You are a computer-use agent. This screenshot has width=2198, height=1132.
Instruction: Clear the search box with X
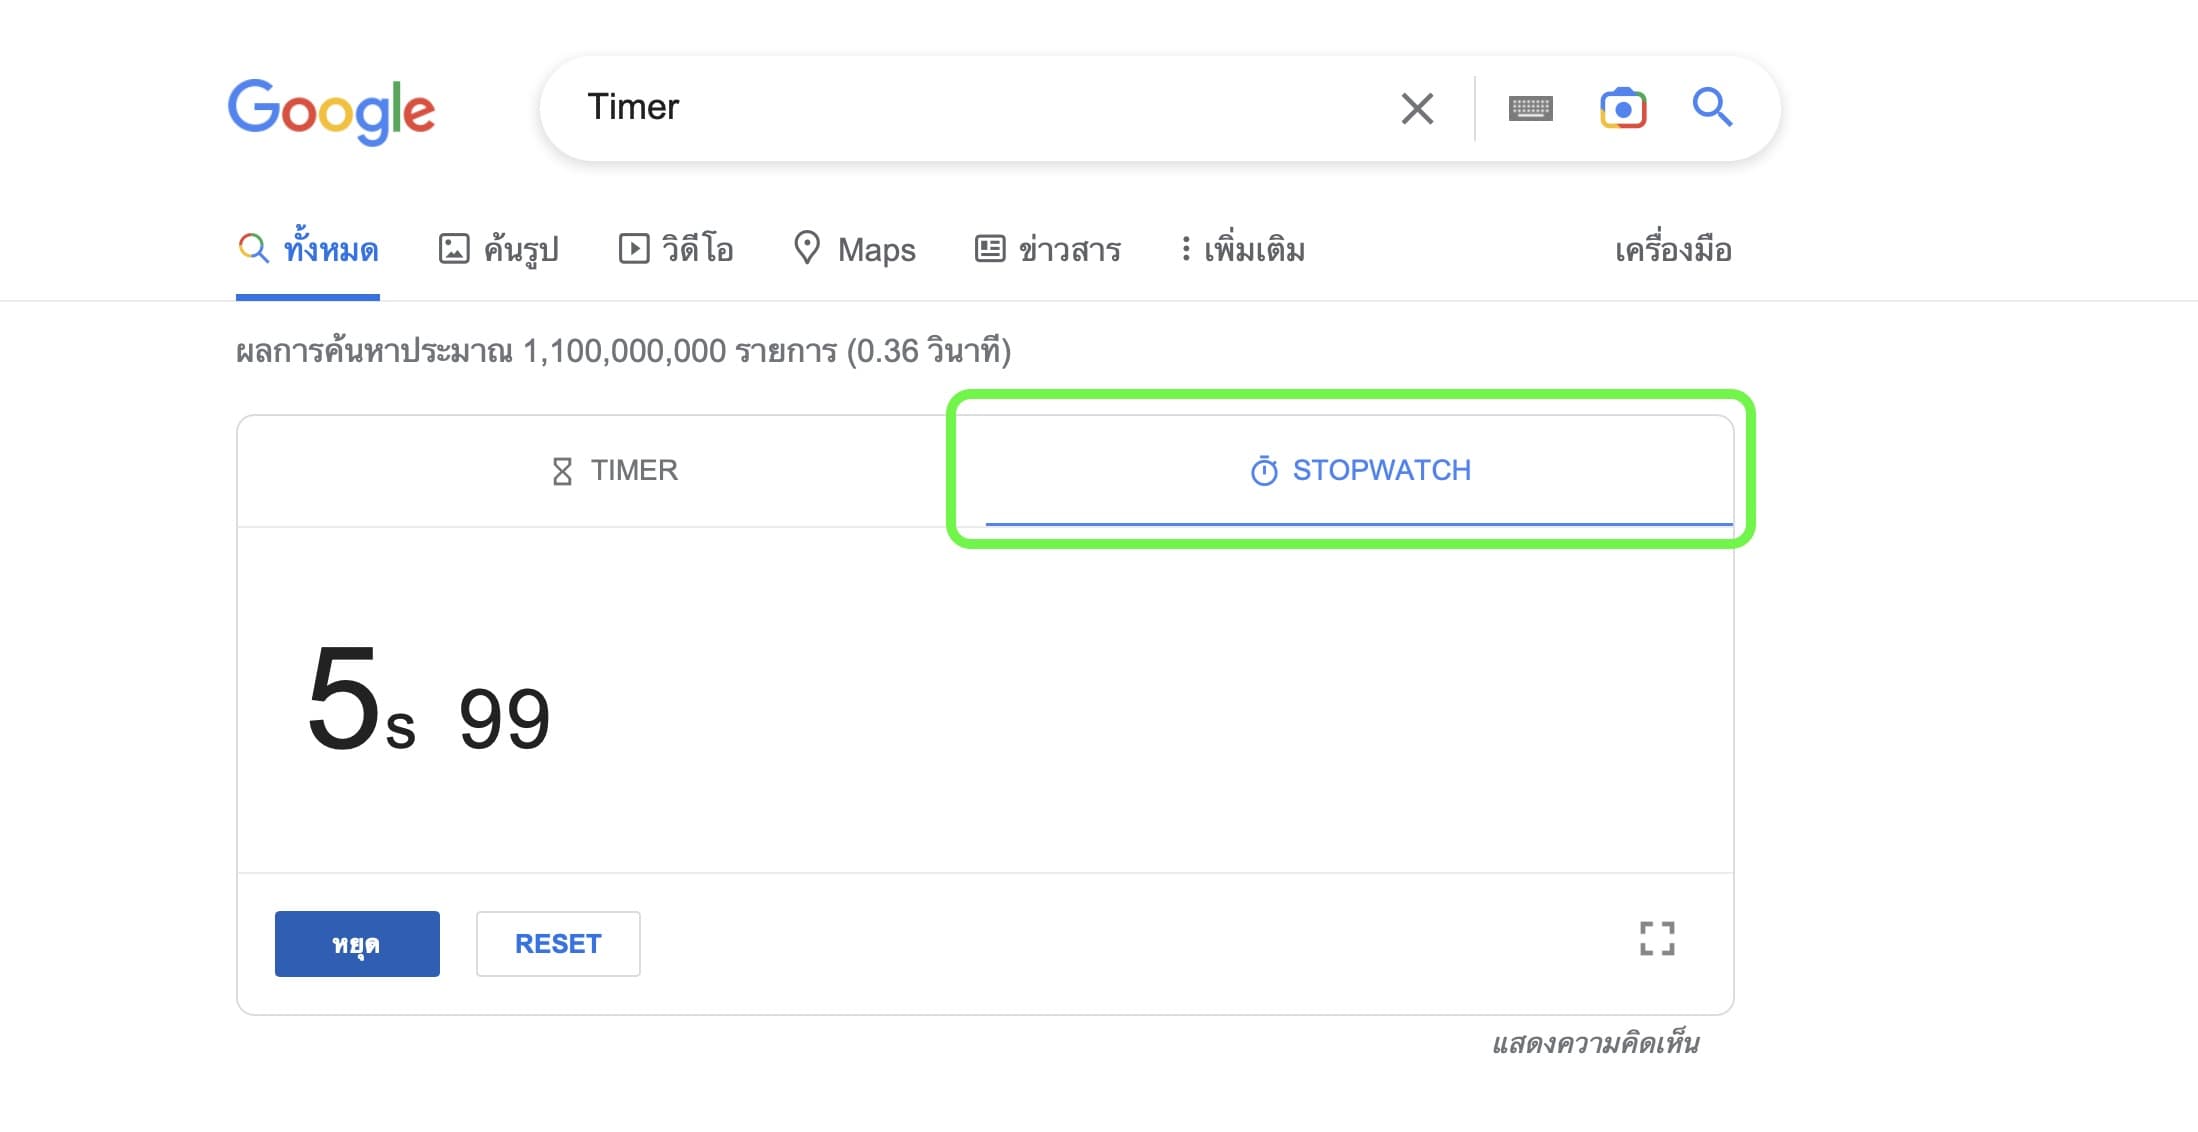coord(1417,108)
